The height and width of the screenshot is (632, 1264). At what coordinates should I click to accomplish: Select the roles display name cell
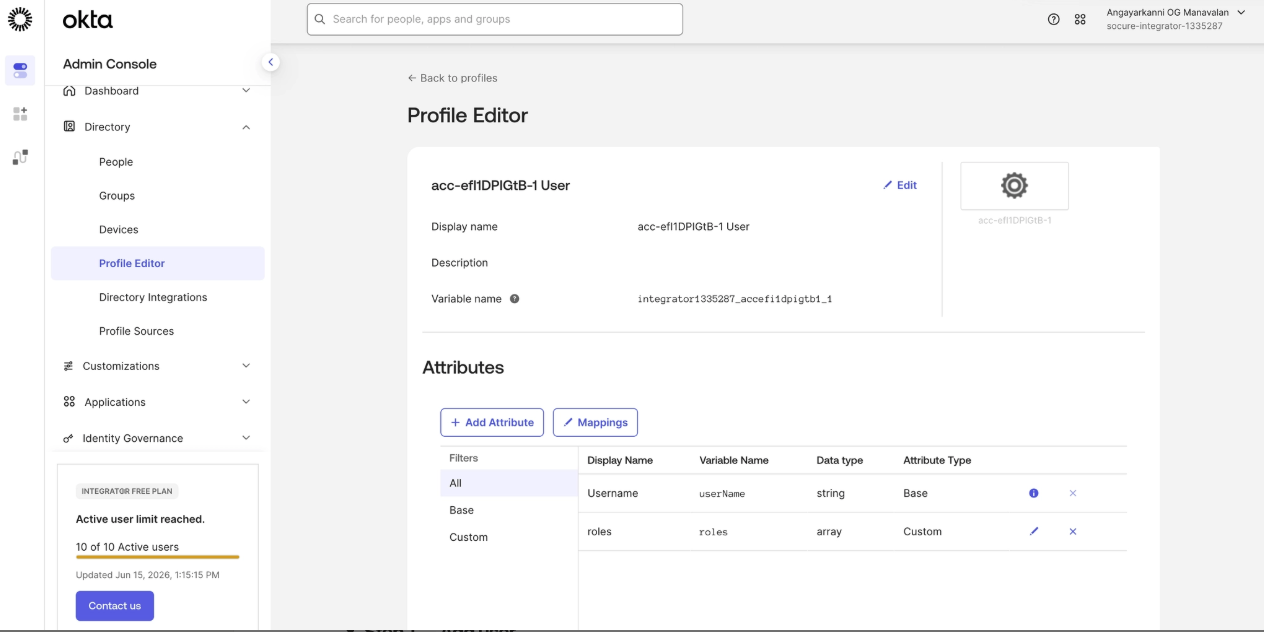pos(599,532)
